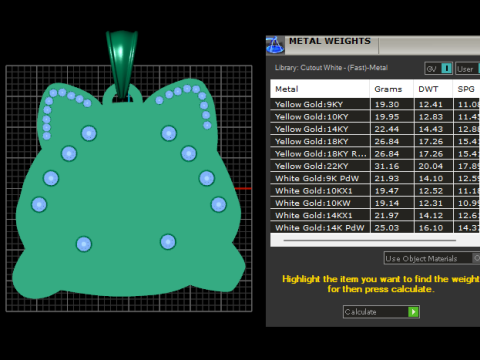Click the Calculate button

coord(381,312)
